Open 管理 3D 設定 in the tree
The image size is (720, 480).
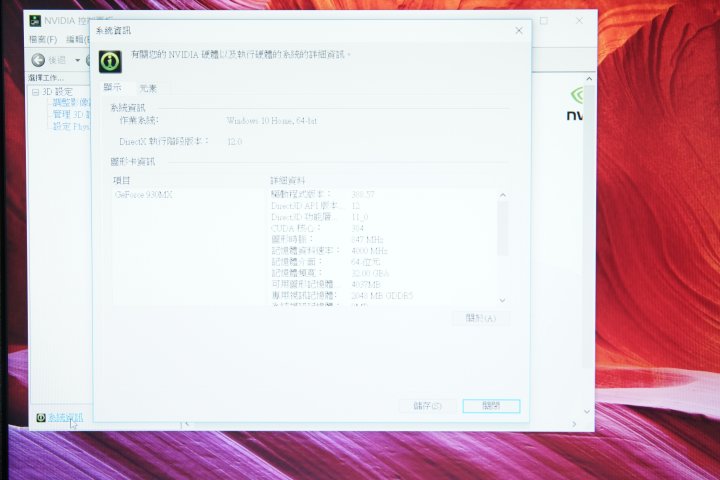(71, 114)
